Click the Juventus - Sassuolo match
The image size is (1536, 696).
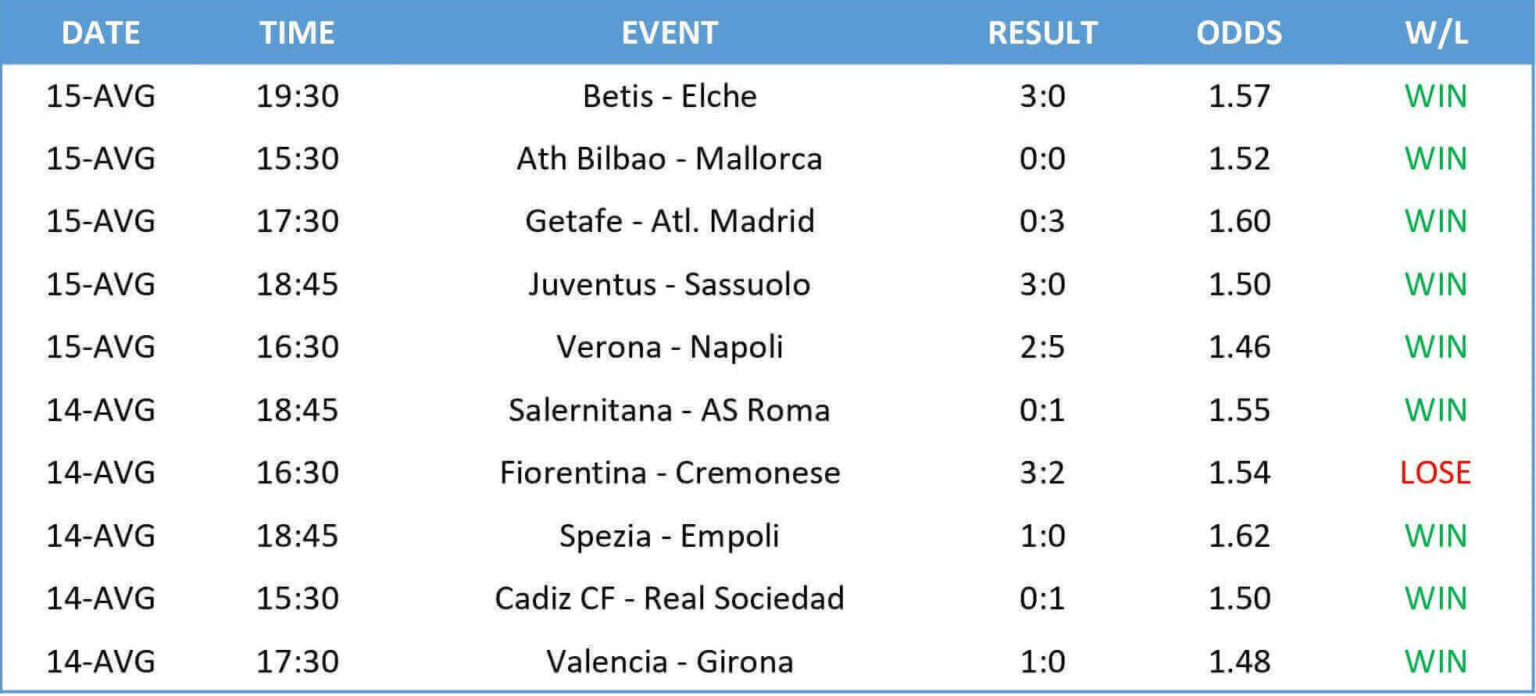coord(669,284)
